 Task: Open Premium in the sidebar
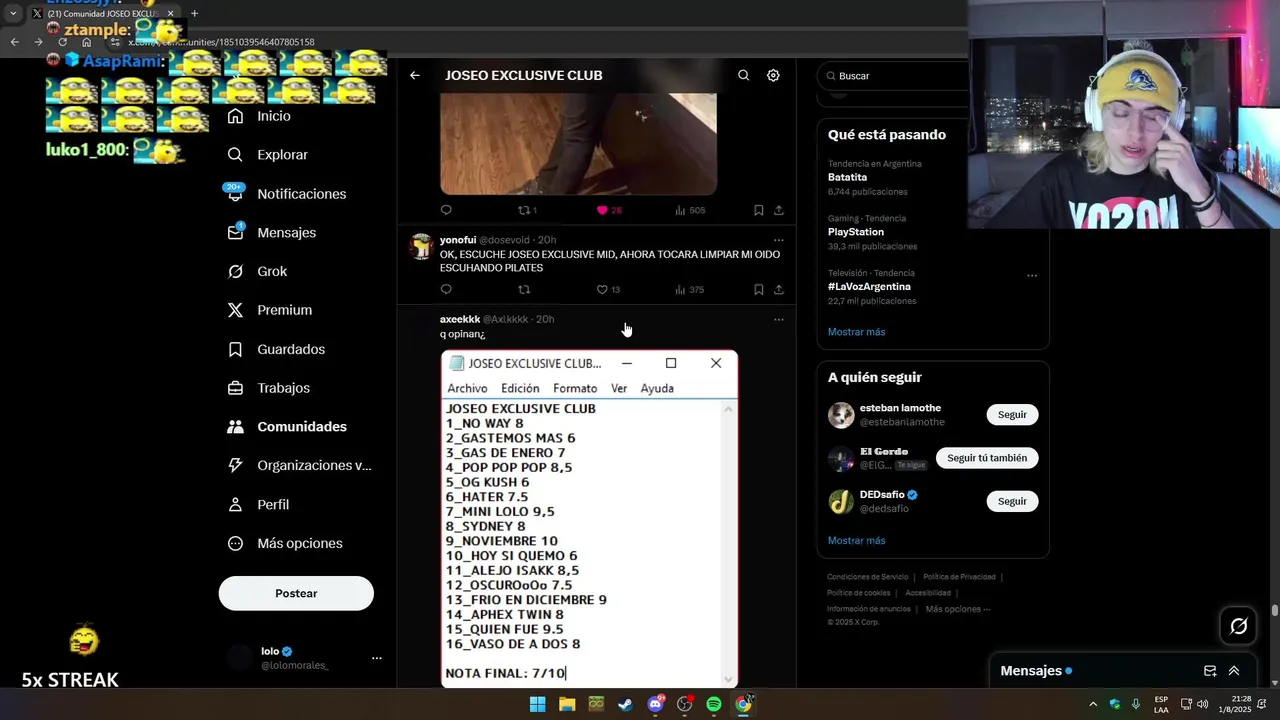(x=269, y=310)
